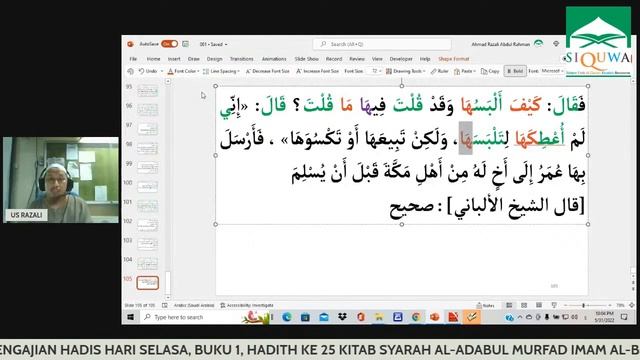Switch to the Review tab
The width and height of the screenshot is (640, 360).
[357, 59]
